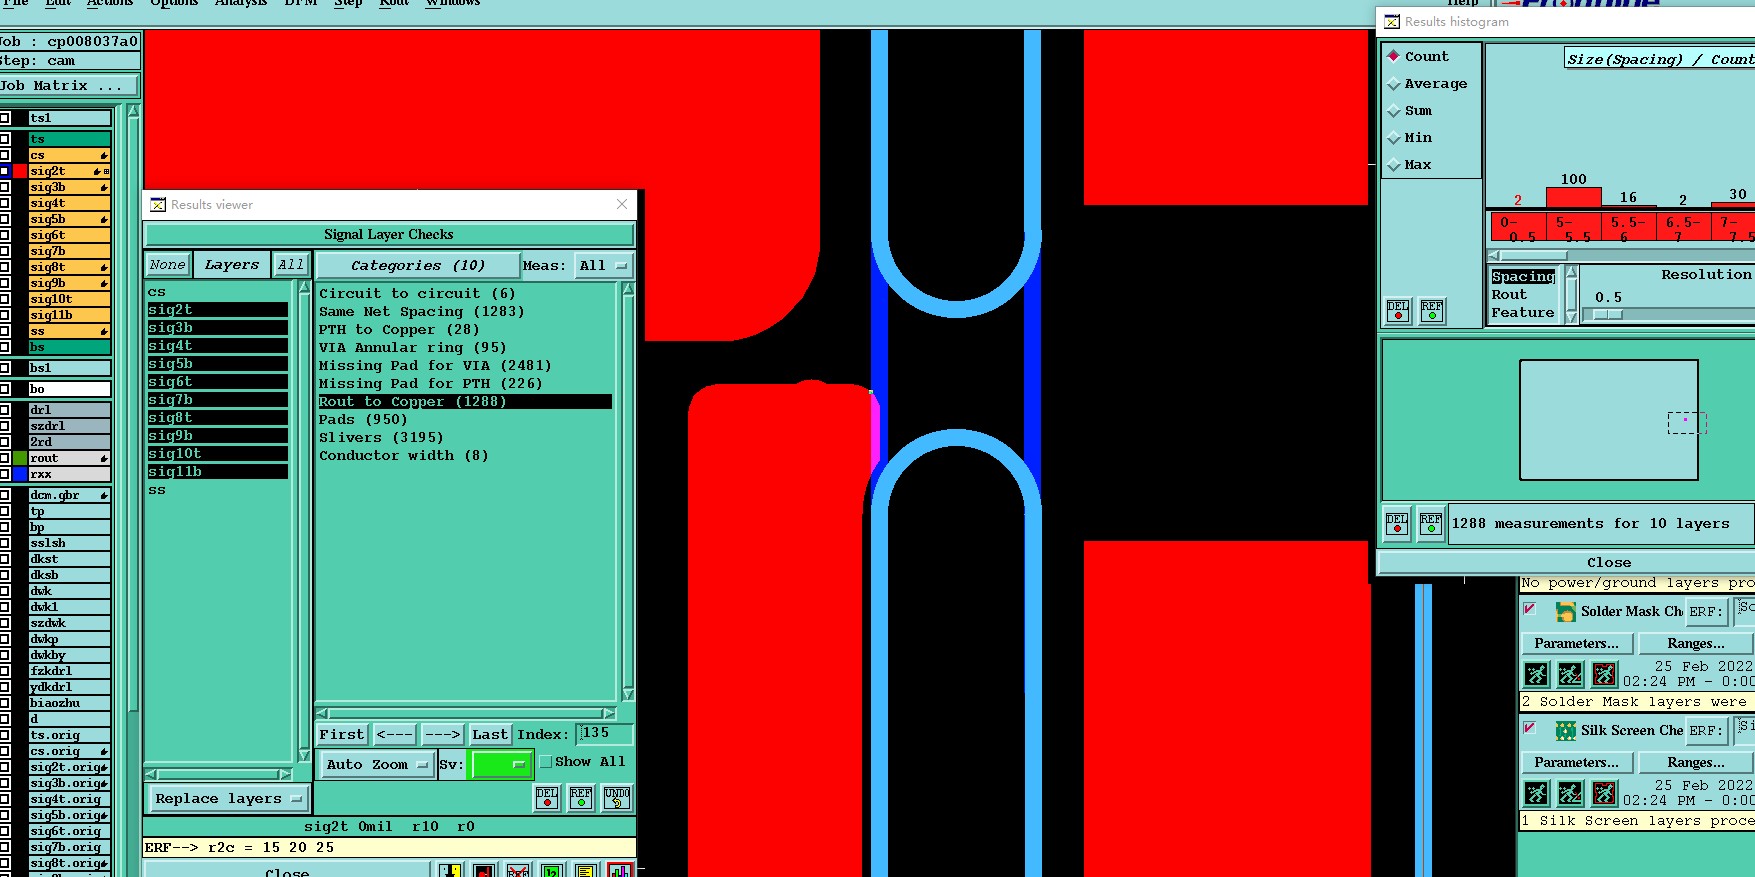
Task: Click 0-0.5 range cell in histogram
Action: click(x=1517, y=227)
